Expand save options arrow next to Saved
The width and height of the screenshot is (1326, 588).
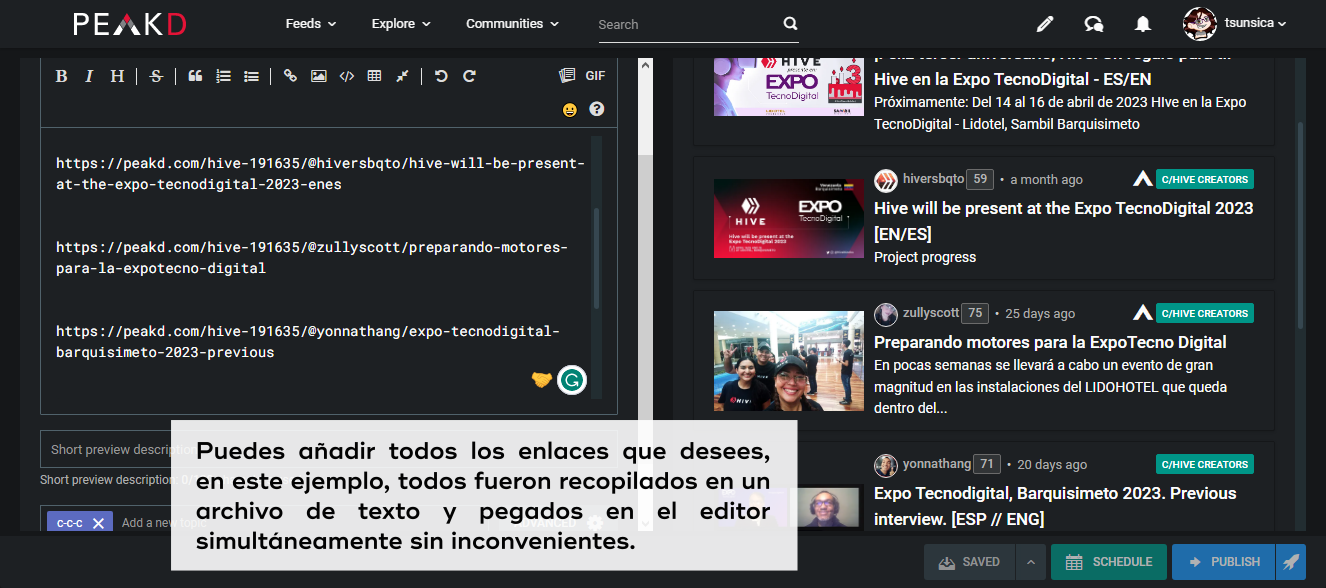tap(1030, 562)
